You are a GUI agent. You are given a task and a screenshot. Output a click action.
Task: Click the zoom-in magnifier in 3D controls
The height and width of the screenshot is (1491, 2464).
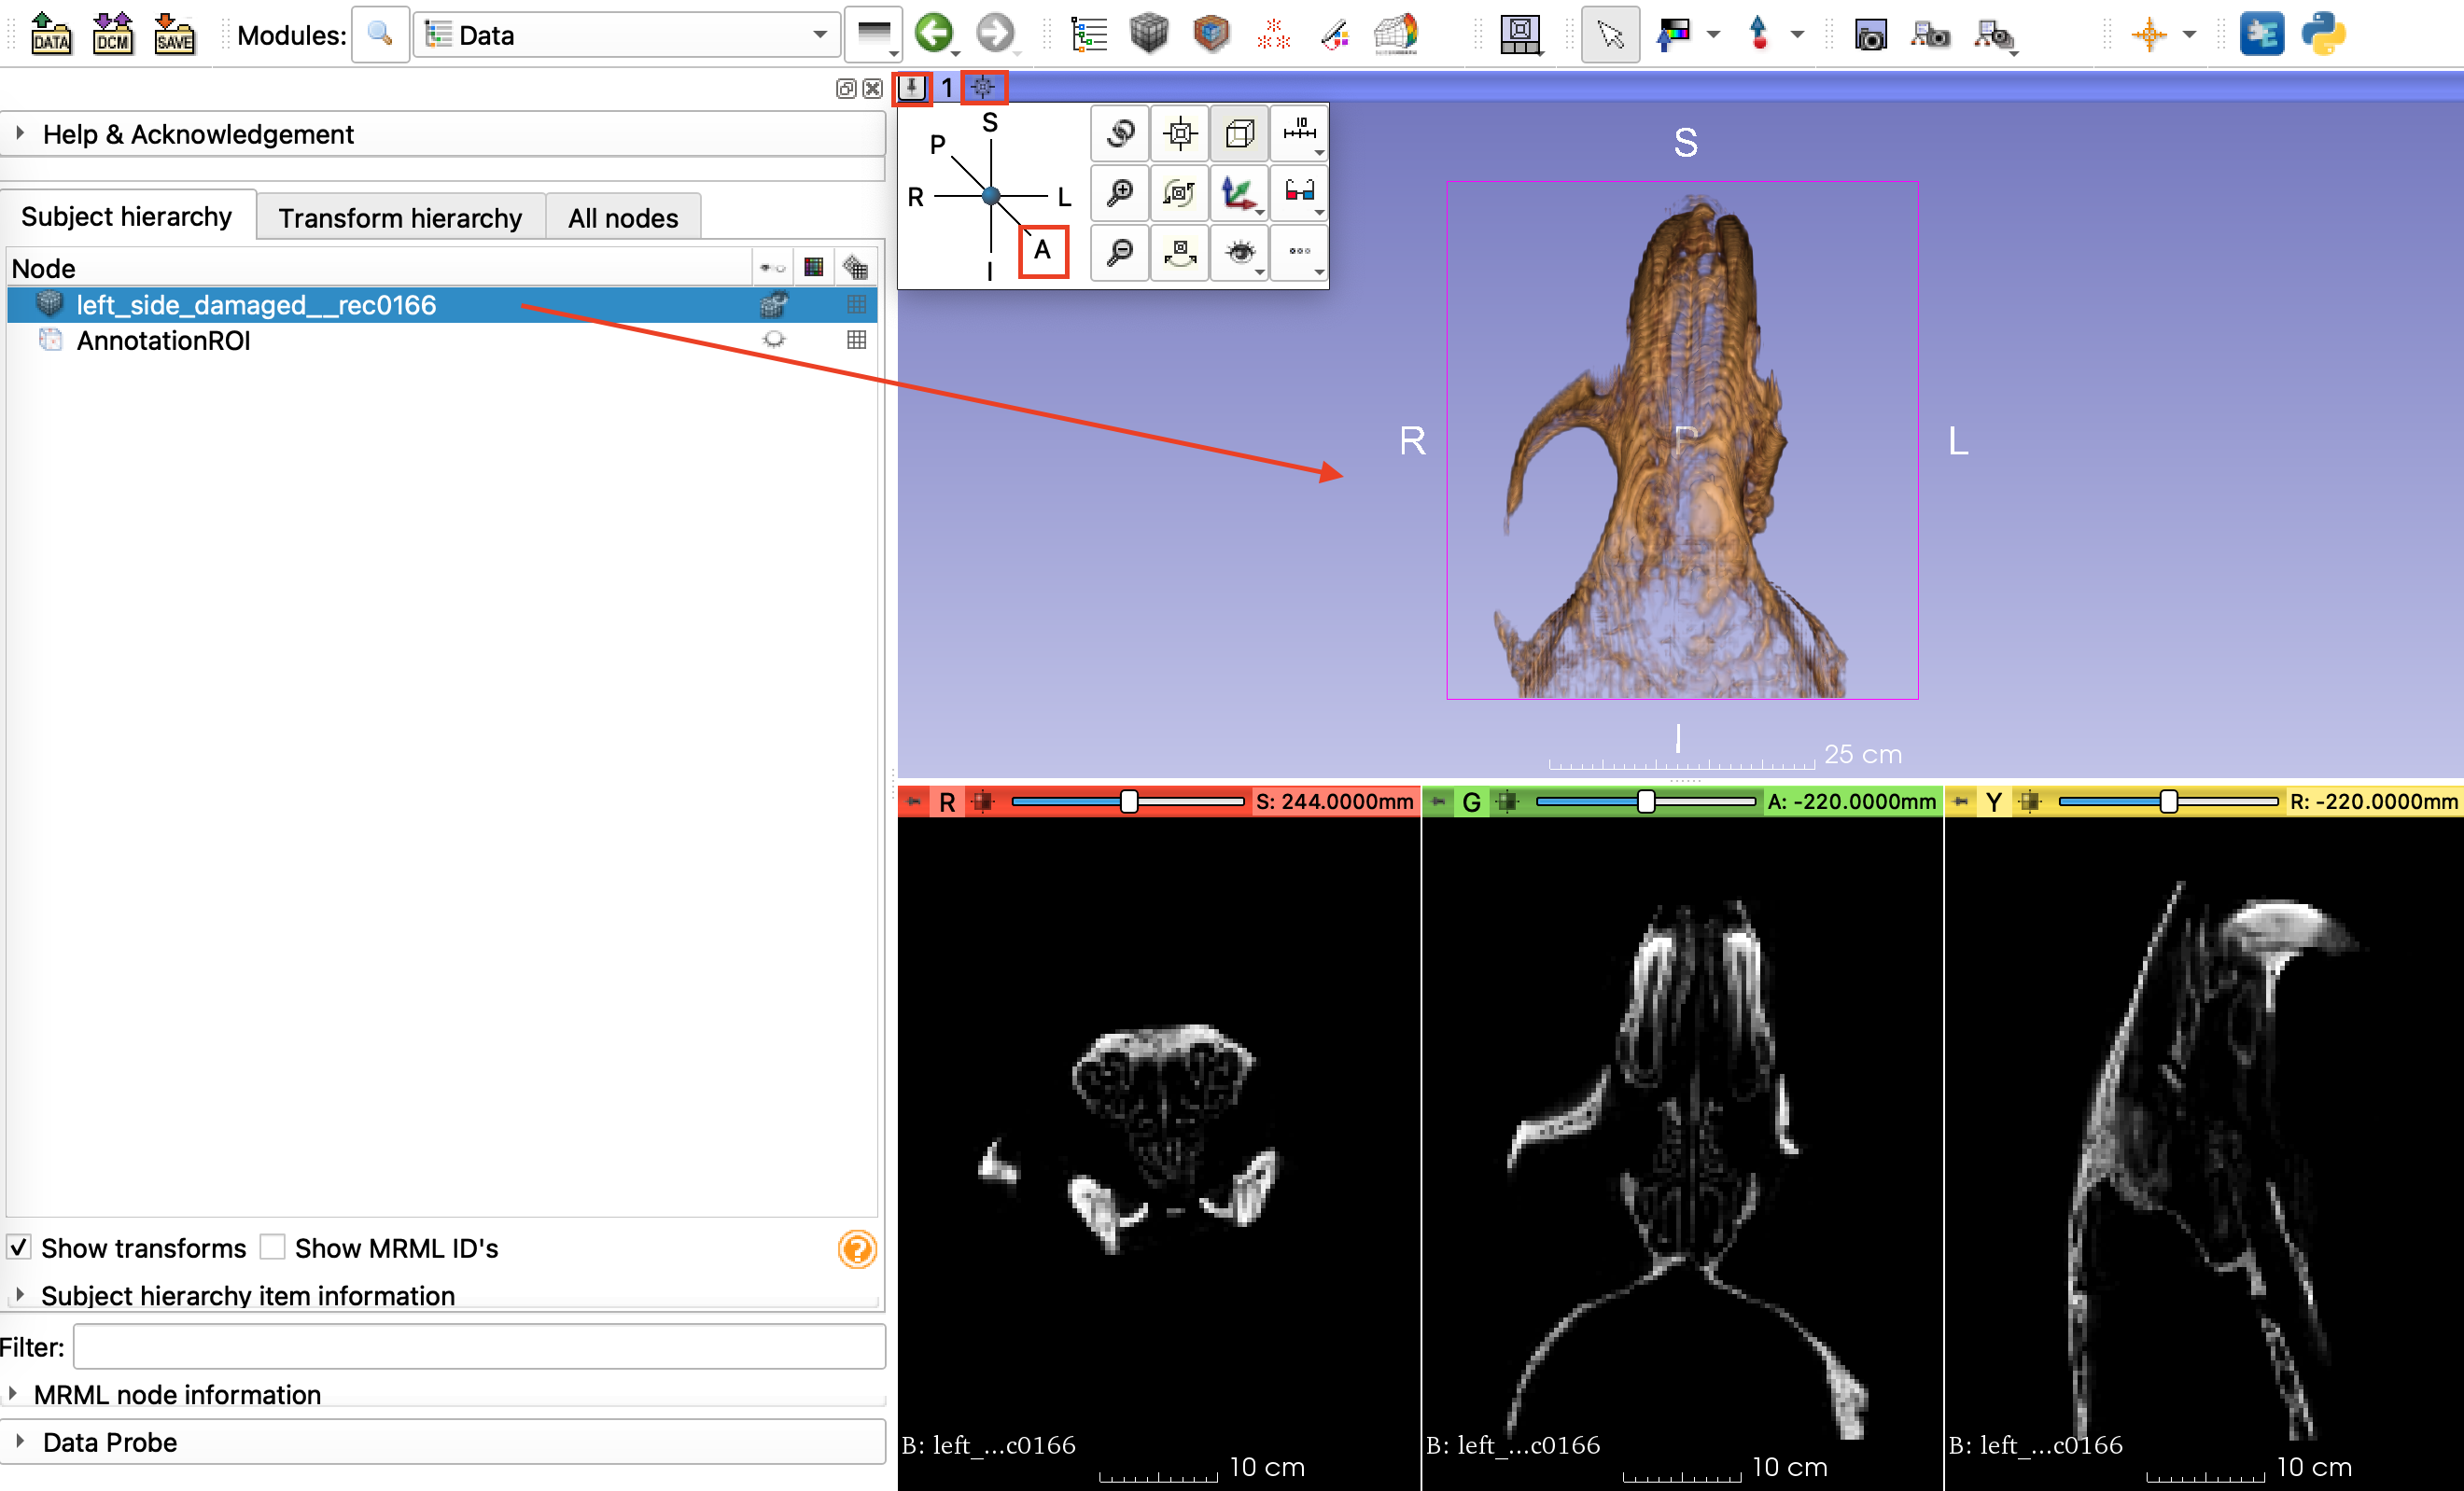pyautogui.click(x=1119, y=192)
